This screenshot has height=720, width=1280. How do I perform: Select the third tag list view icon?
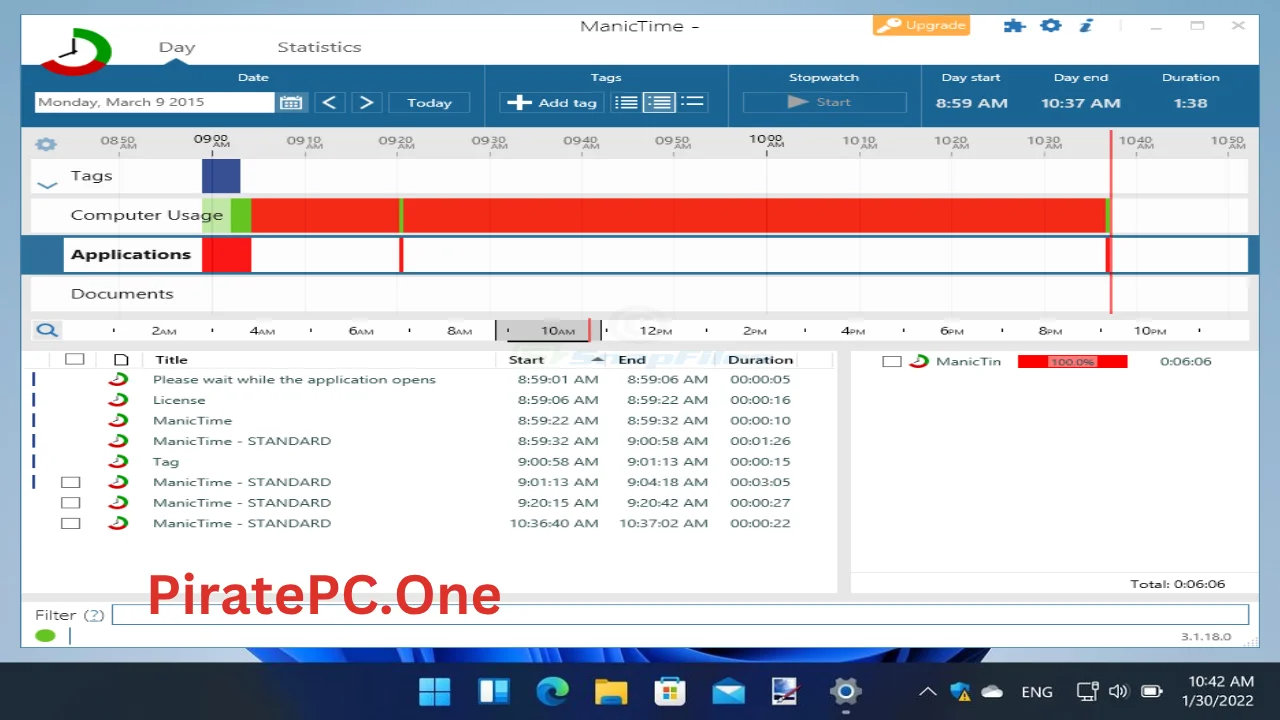(x=692, y=102)
